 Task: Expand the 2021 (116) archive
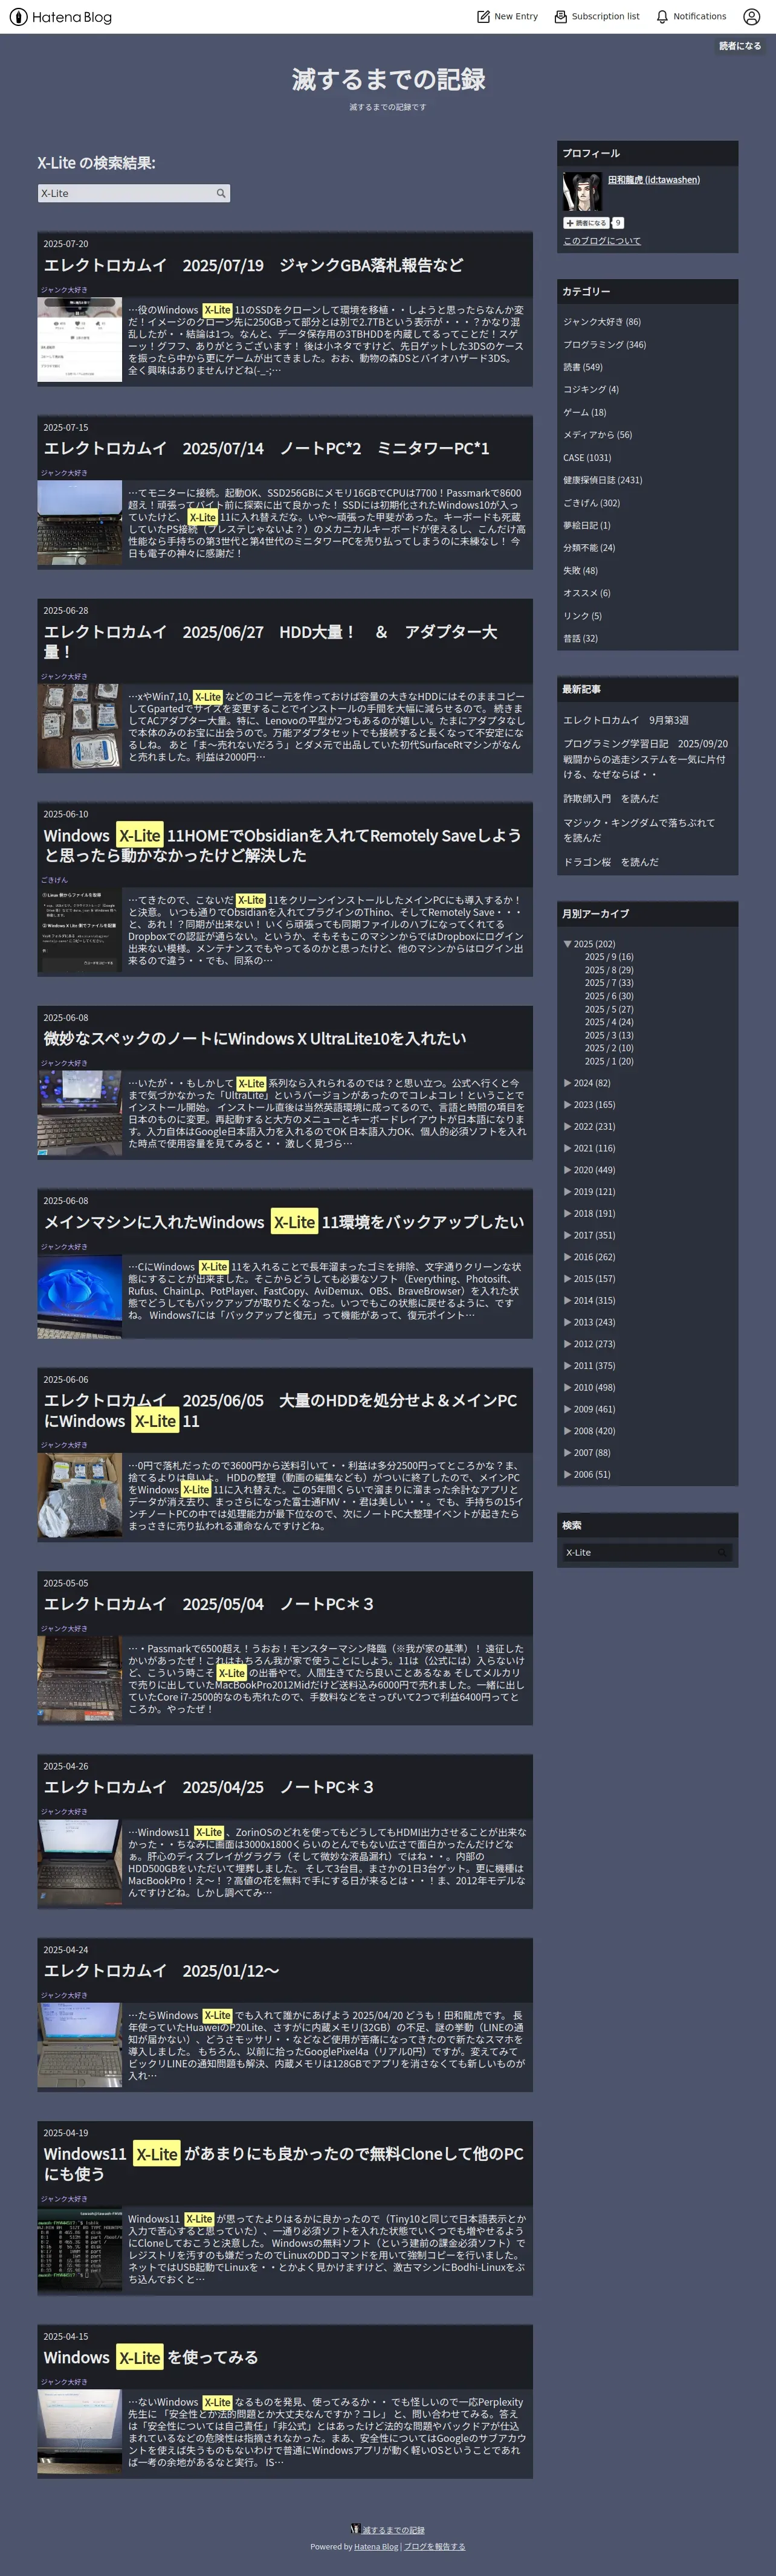point(567,1148)
